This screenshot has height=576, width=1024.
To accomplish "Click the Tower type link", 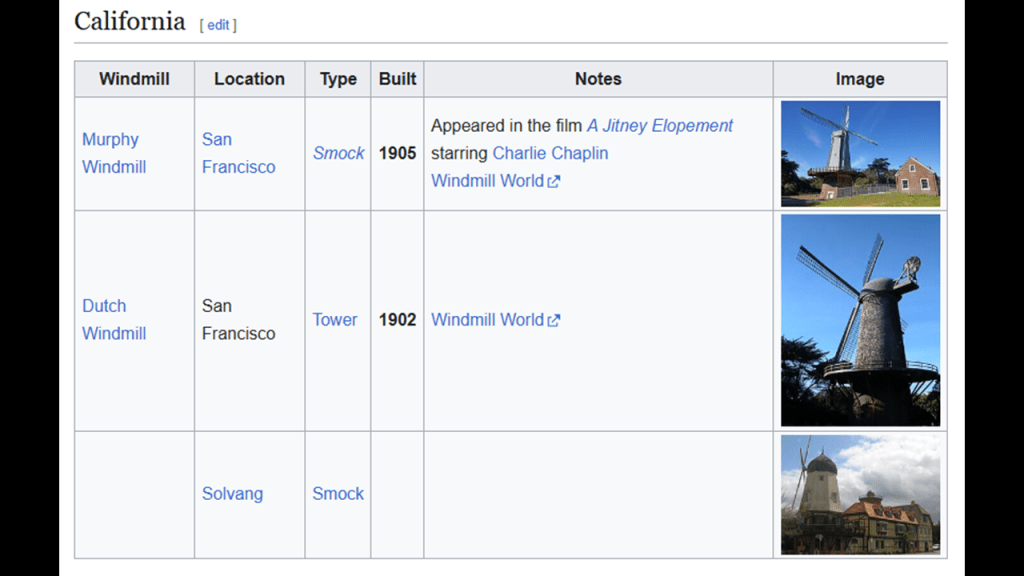I will 334,320.
